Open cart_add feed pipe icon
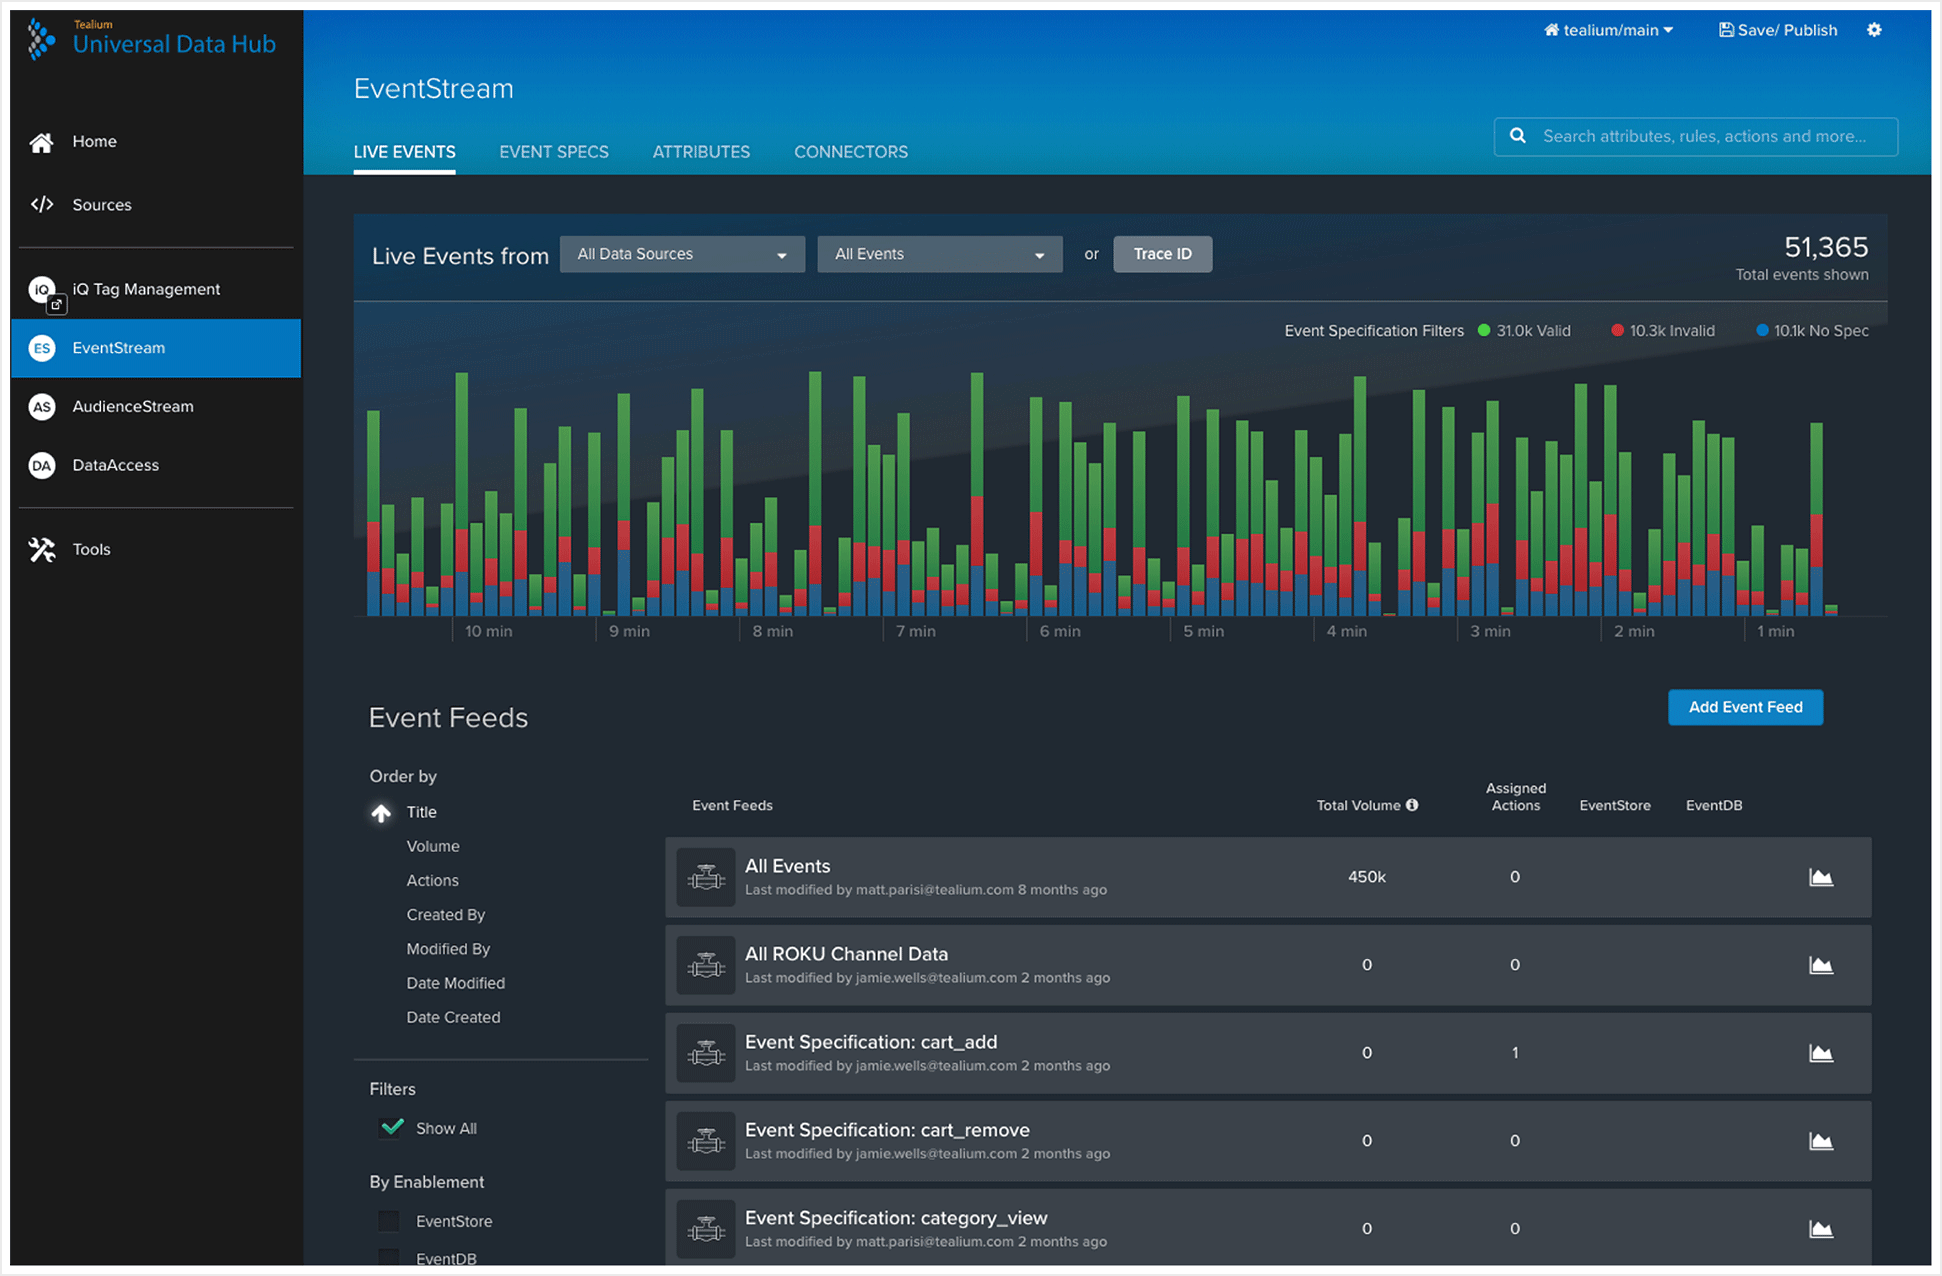Image resolution: width=1942 pixels, height=1276 pixels. tap(706, 1053)
